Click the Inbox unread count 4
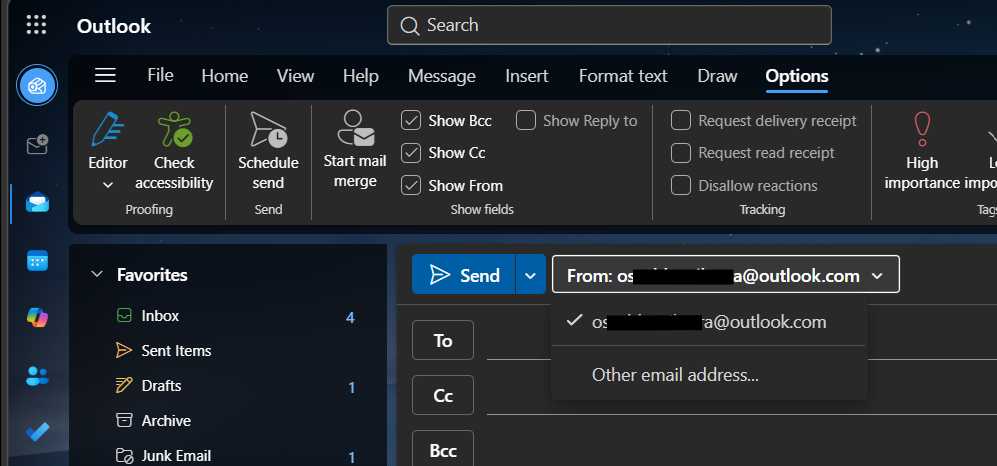The width and height of the screenshot is (997, 466). (350, 317)
